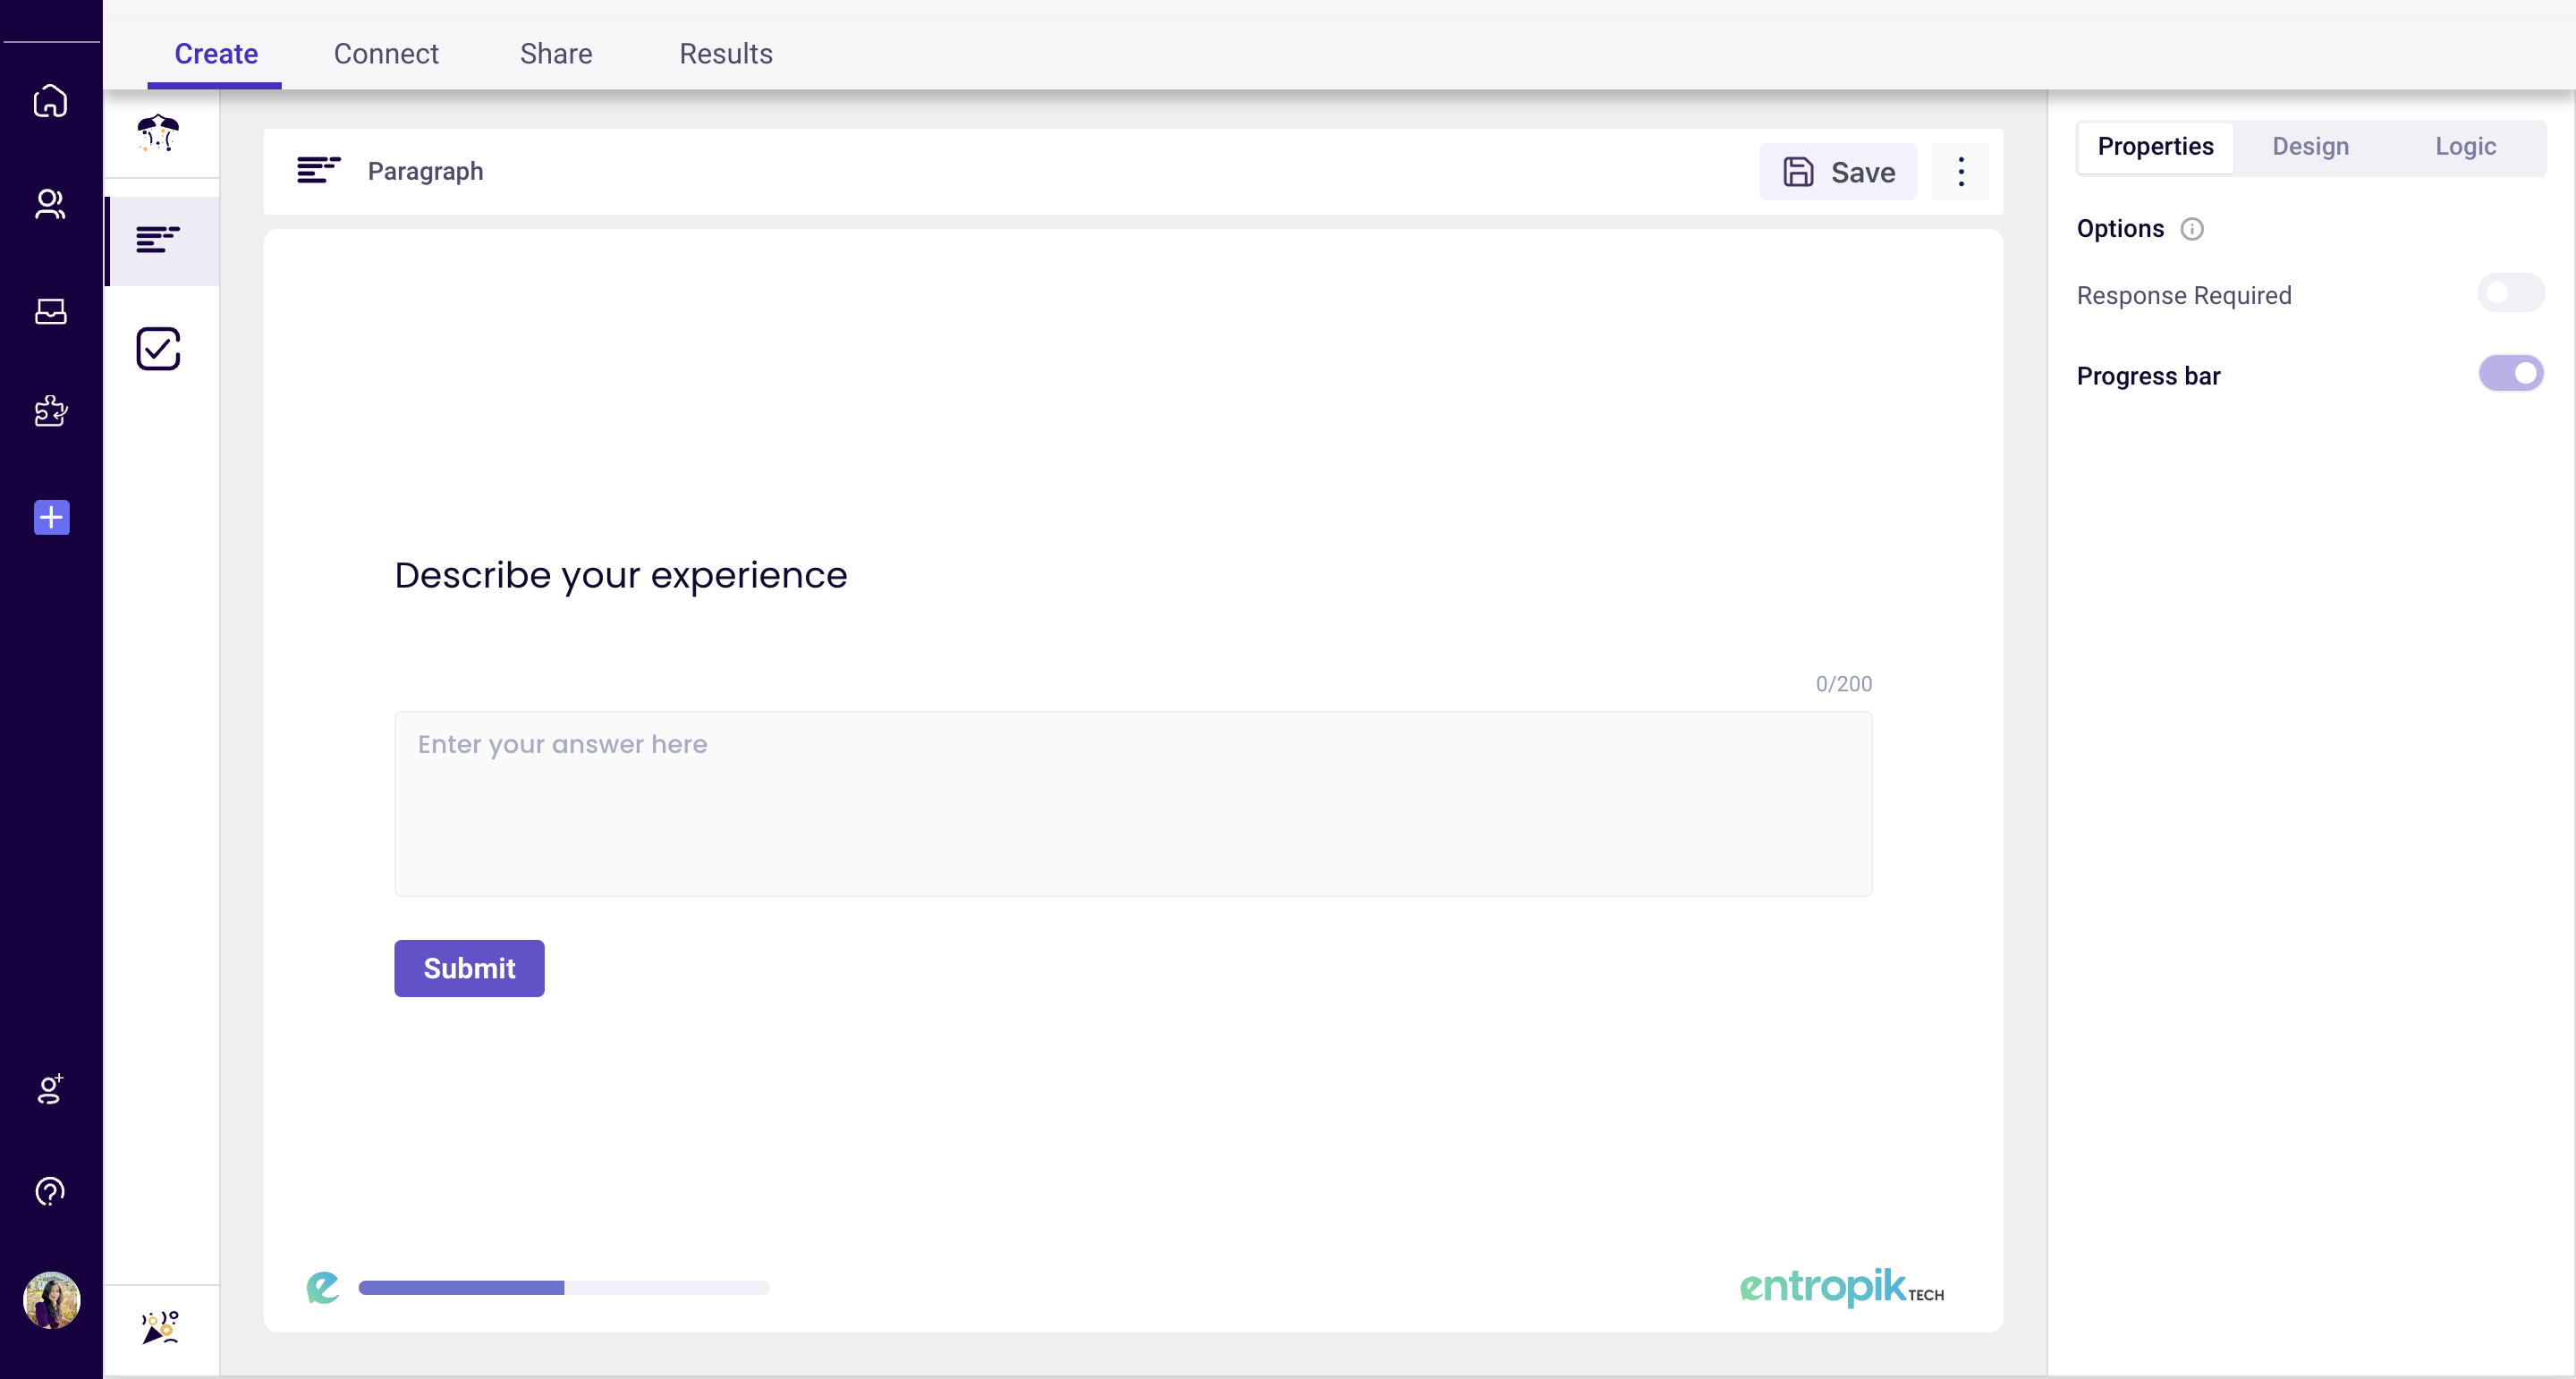Screen dimensions: 2576x1379
Task: Select the welcome screen celebration icon
Action: pos(158,133)
